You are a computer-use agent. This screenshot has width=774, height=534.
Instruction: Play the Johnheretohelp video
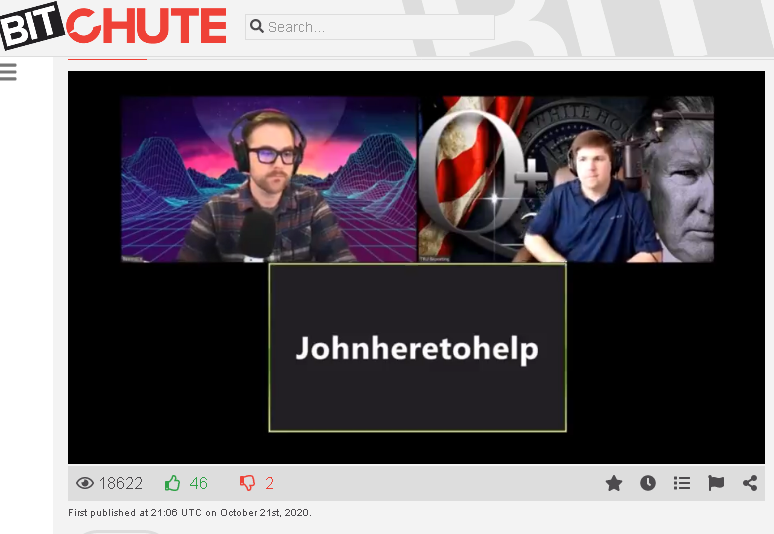click(x=416, y=267)
